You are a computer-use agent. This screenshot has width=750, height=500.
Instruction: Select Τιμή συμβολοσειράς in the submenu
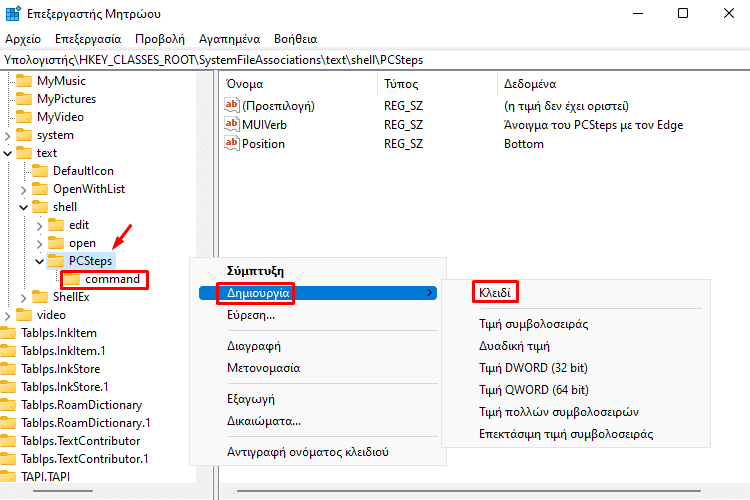pos(576,324)
